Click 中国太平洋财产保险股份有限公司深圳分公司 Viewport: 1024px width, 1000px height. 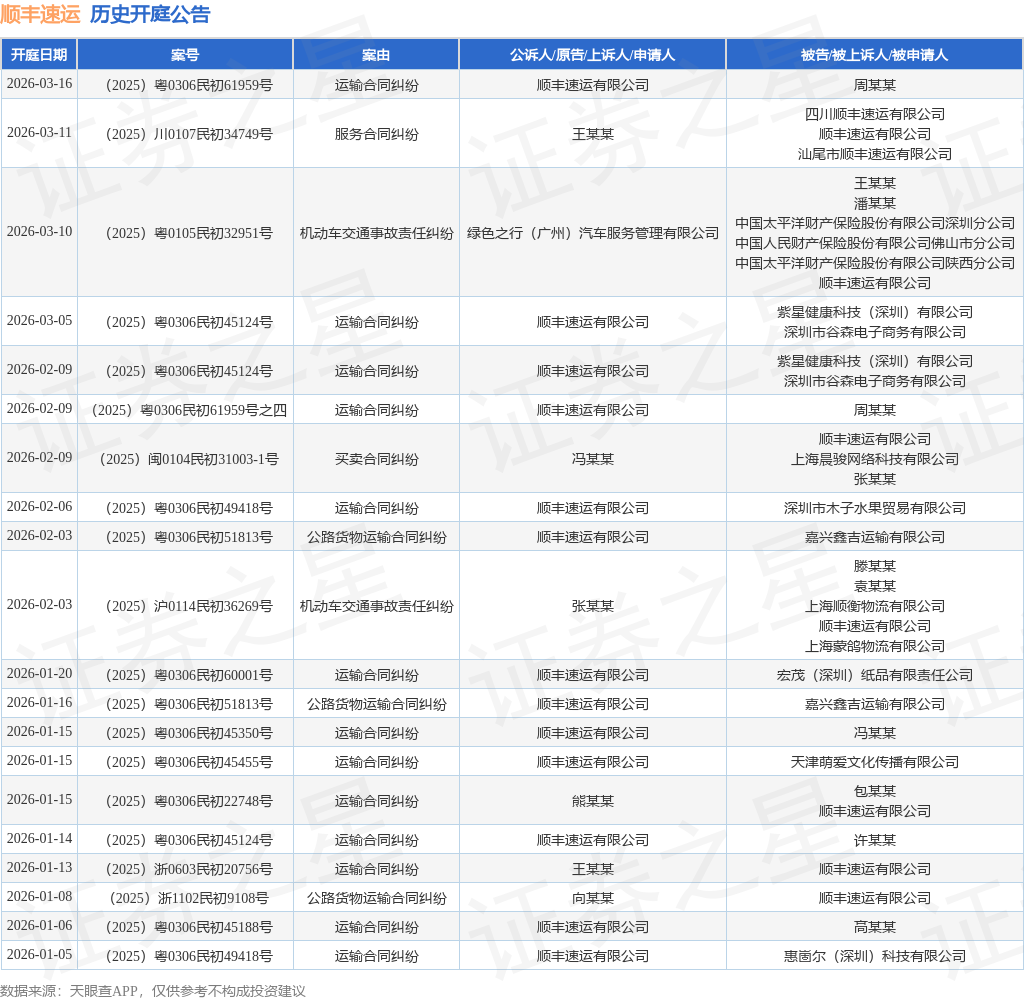click(x=874, y=223)
